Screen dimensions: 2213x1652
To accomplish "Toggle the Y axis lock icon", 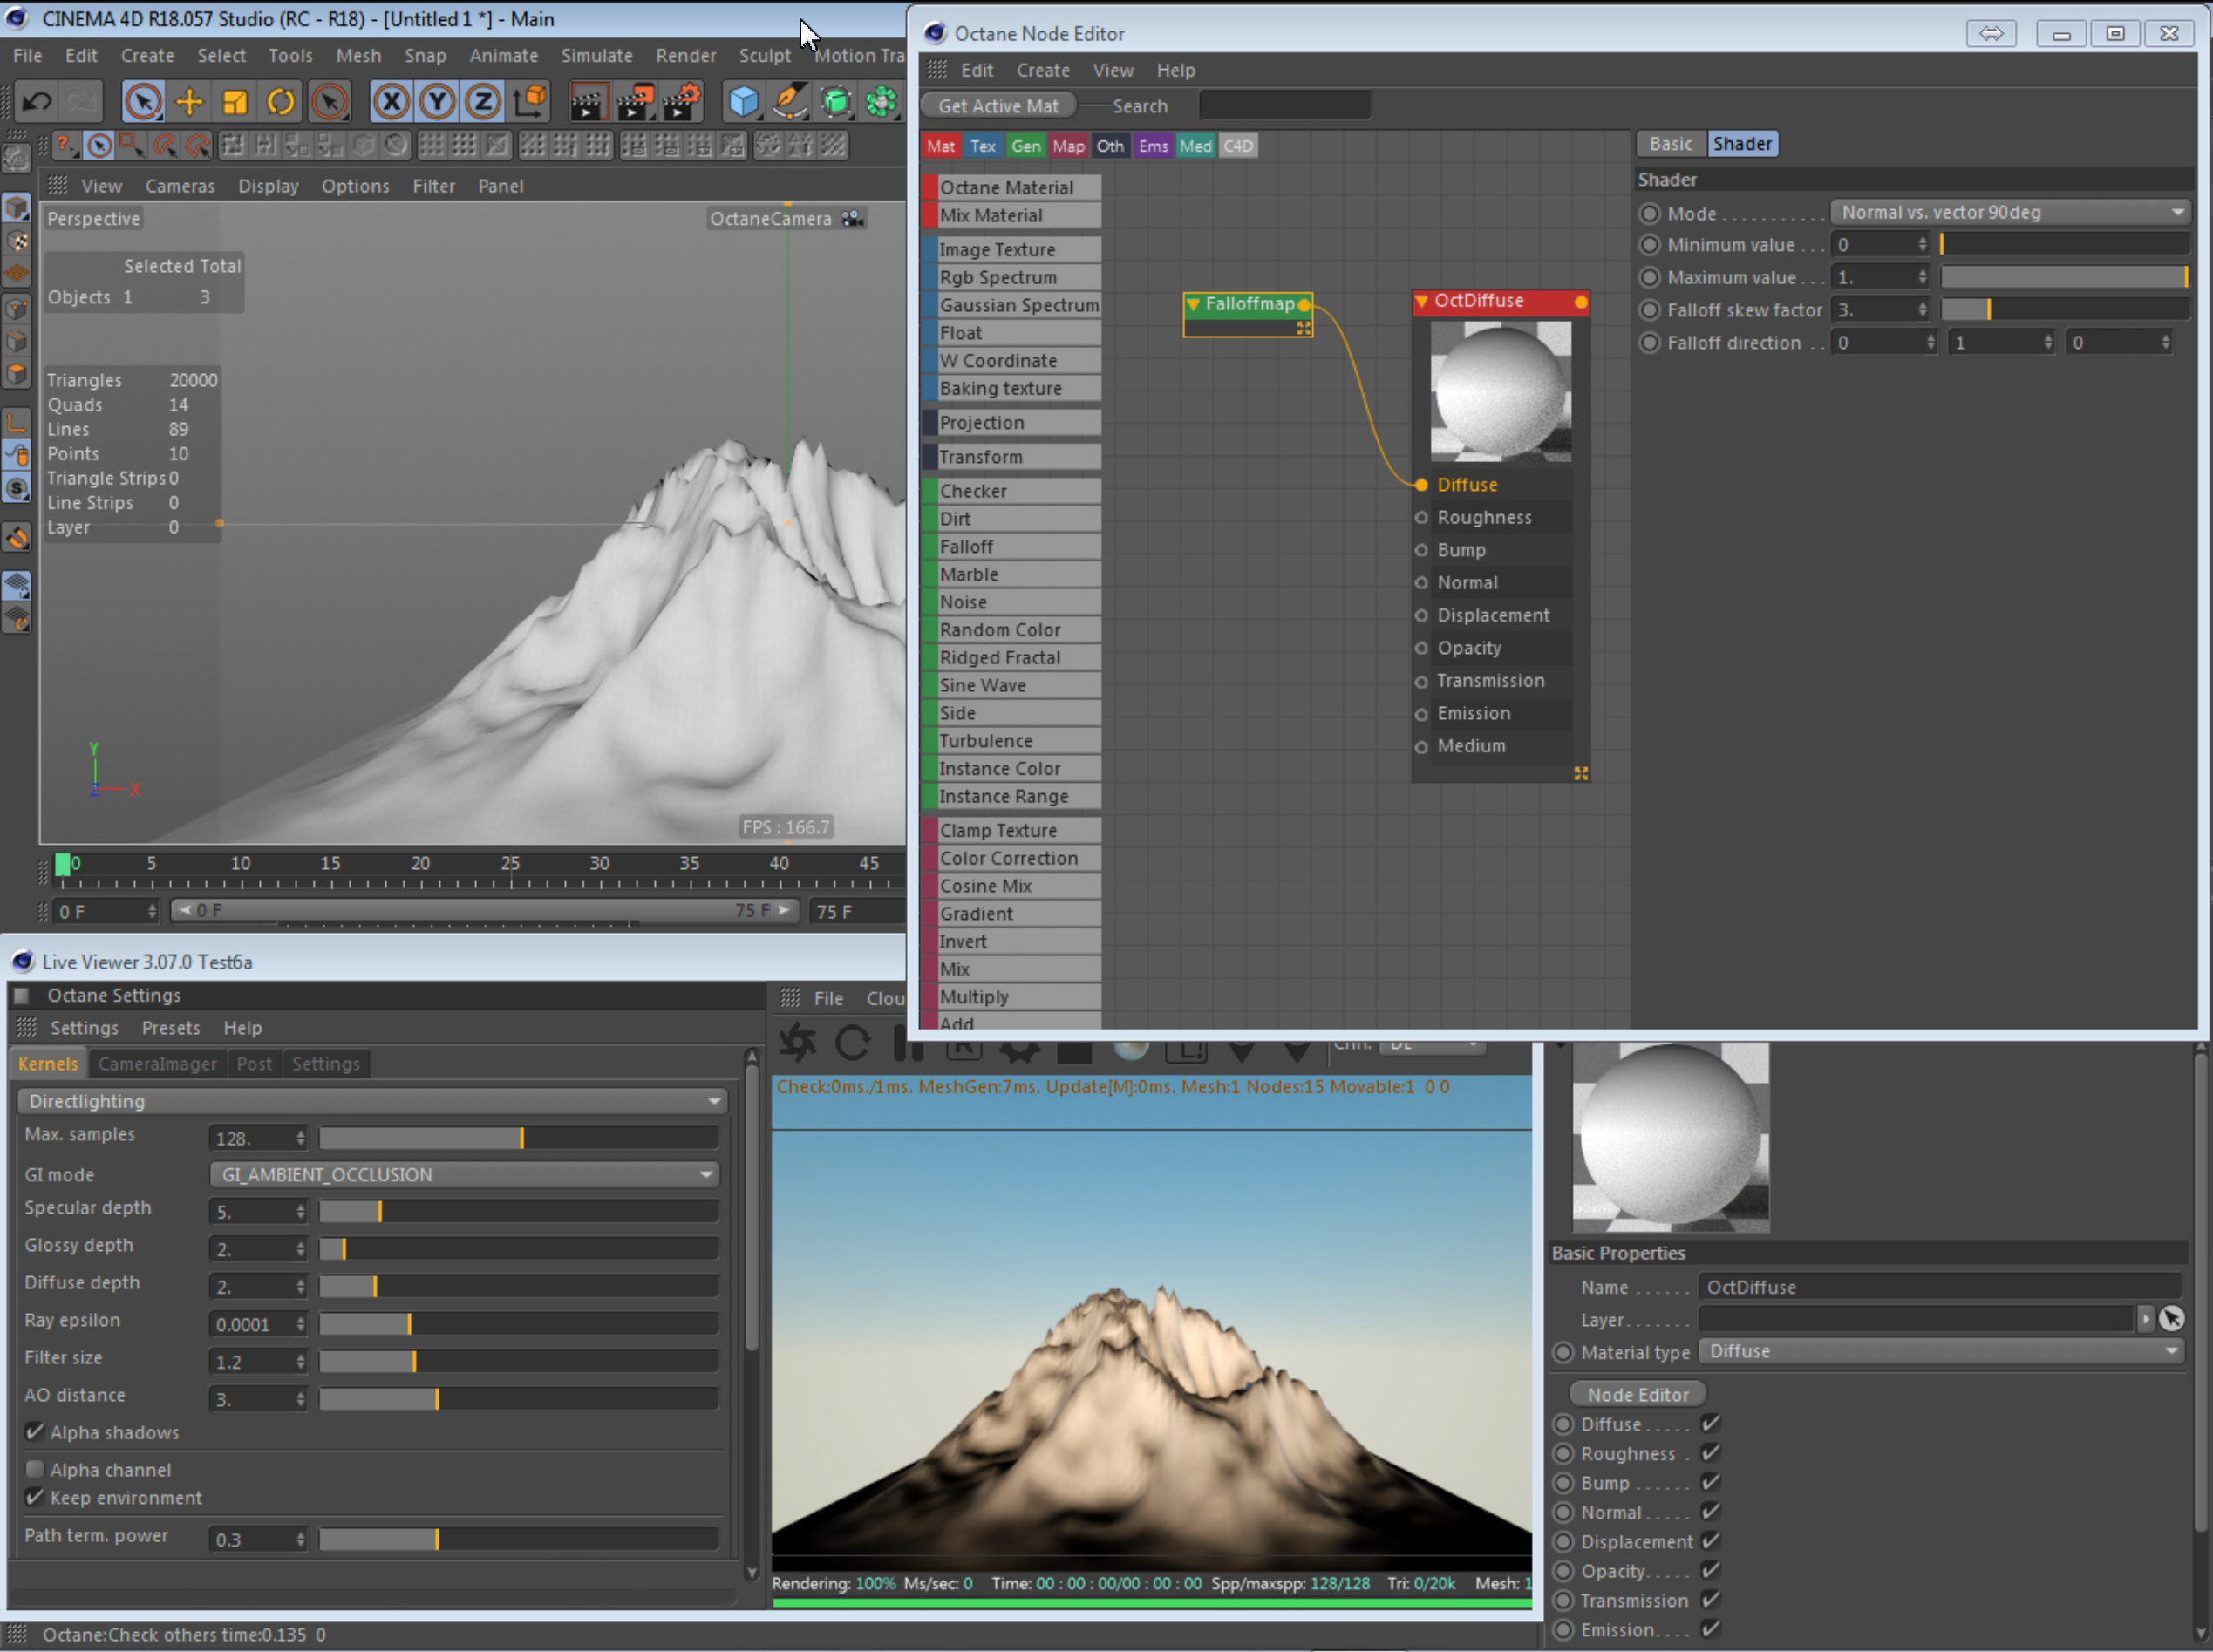I will coord(437,102).
